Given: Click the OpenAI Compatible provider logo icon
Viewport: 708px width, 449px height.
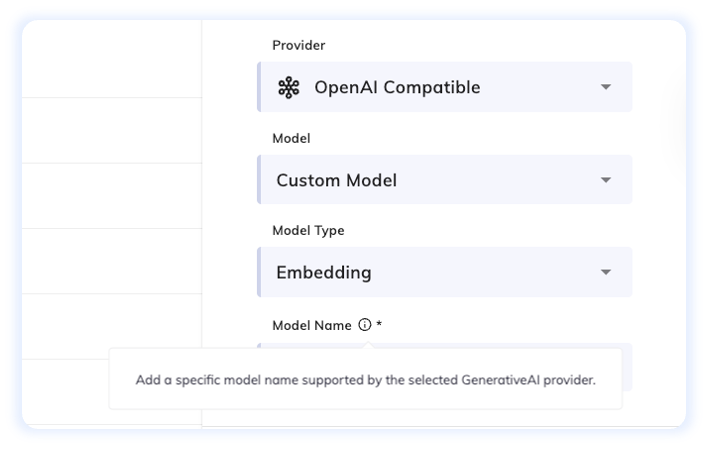Looking at the screenshot, I should 289,87.
